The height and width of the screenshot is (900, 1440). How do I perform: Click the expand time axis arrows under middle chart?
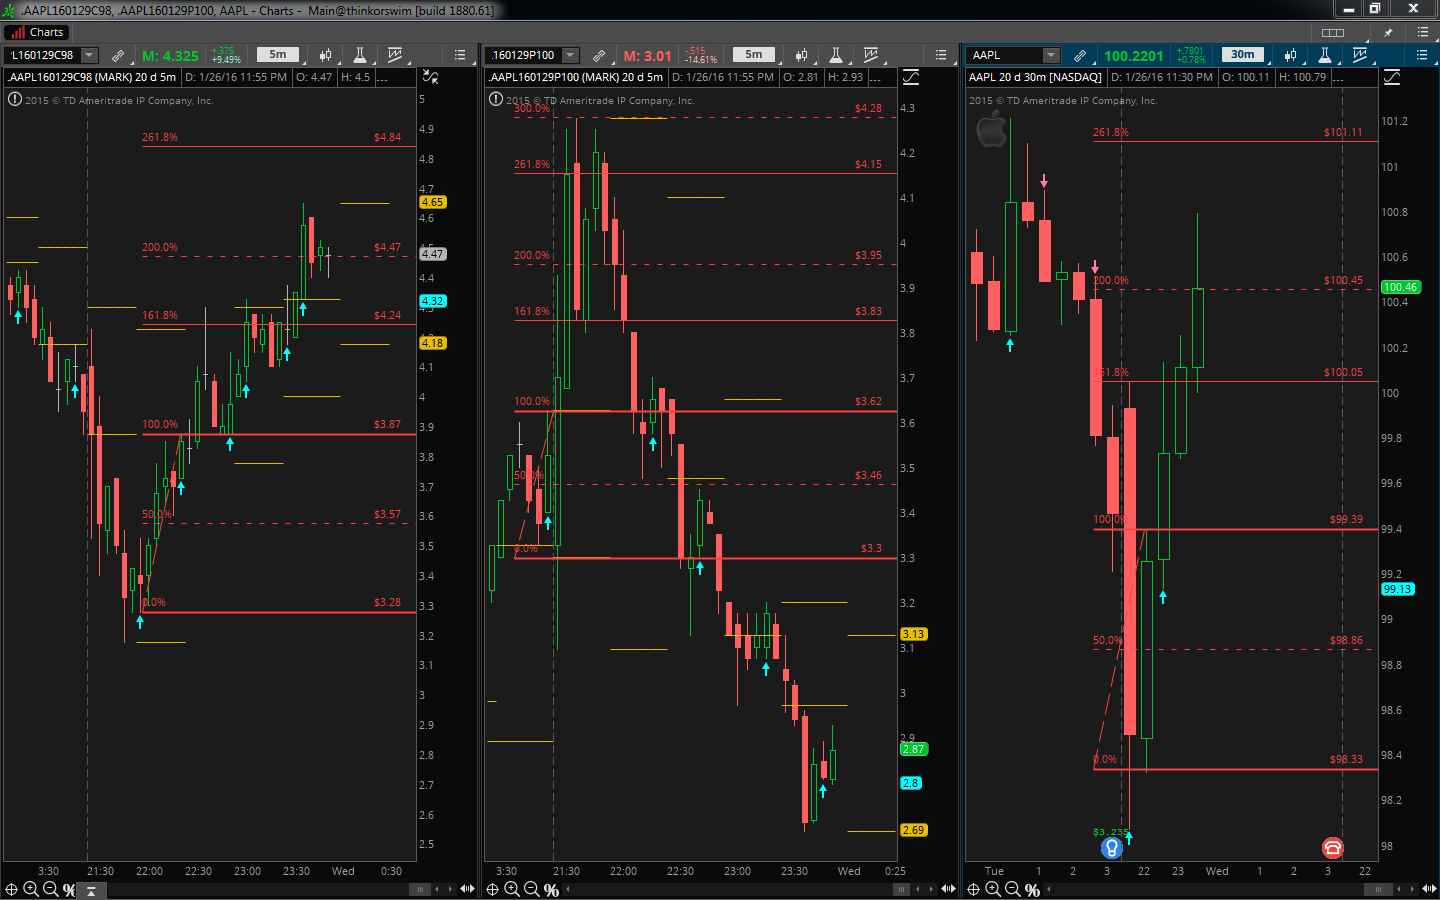tap(948, 889)
